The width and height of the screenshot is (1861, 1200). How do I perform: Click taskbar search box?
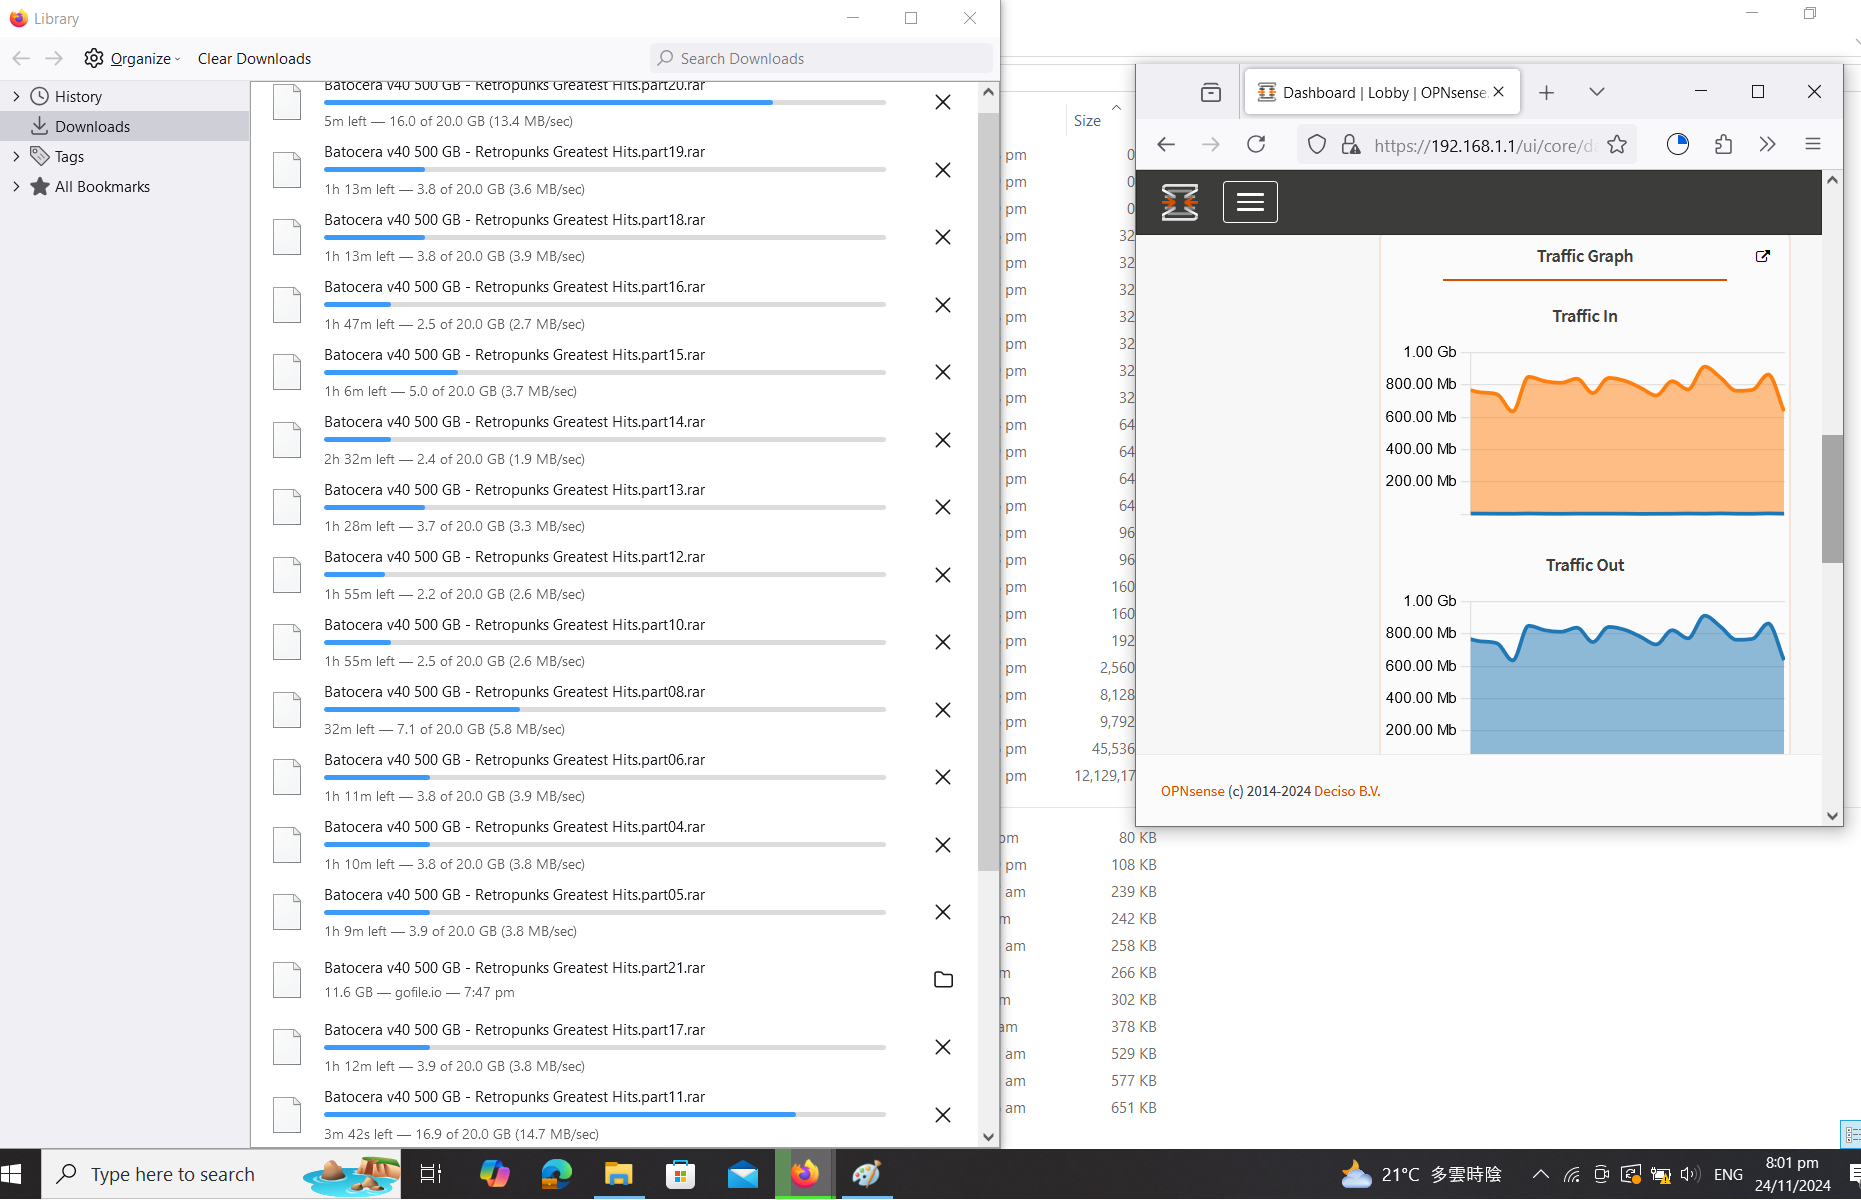click(222, 1174)
